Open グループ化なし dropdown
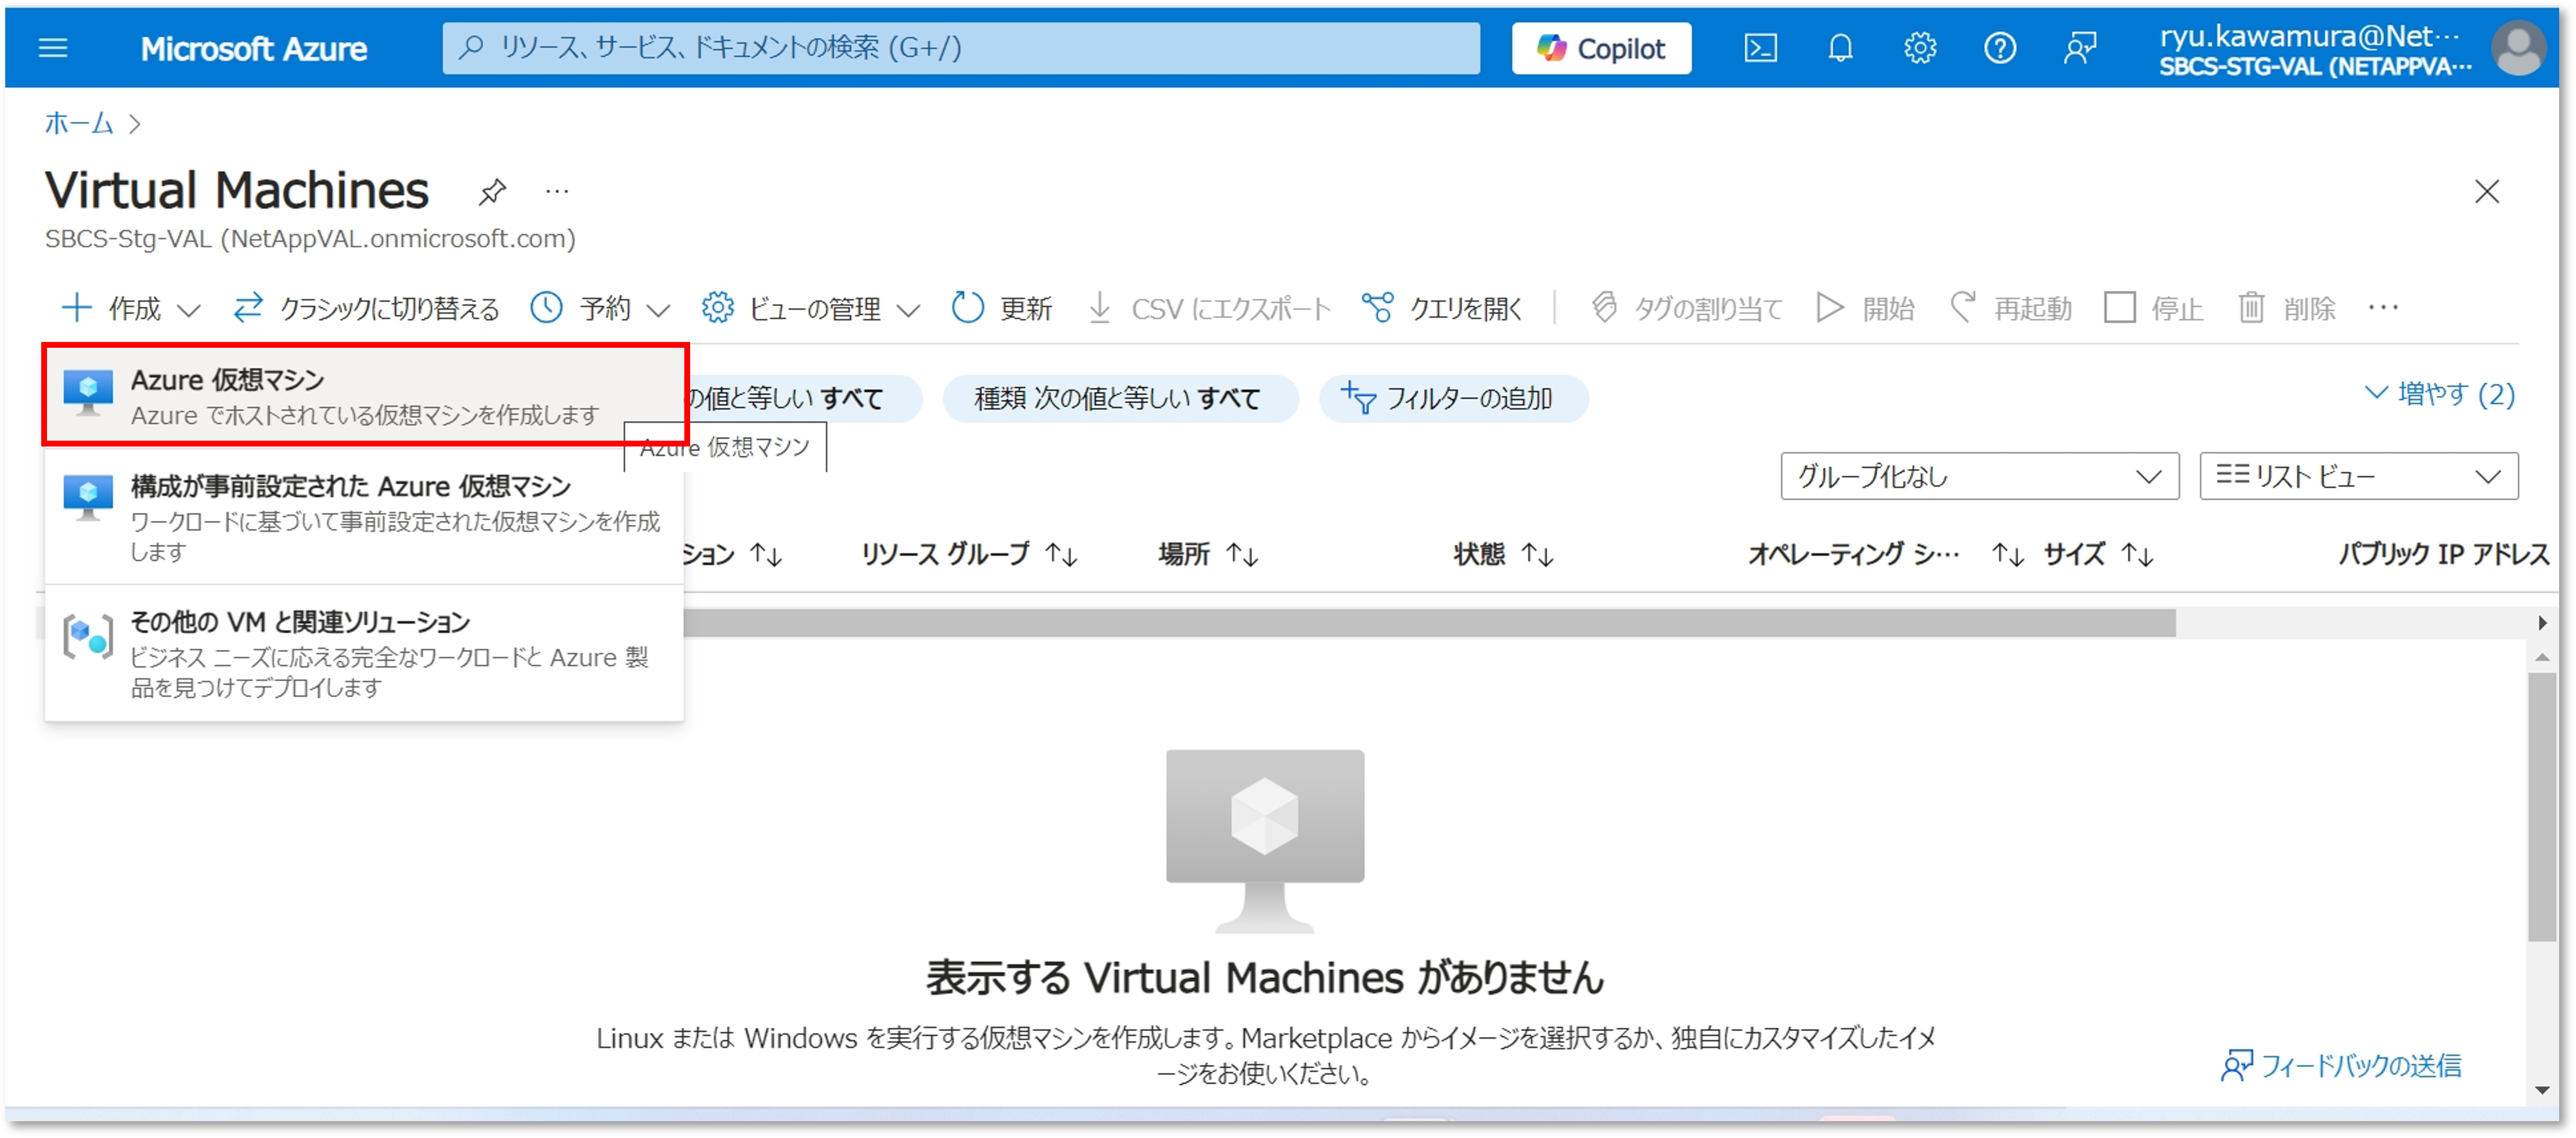 coord(1979,476)
